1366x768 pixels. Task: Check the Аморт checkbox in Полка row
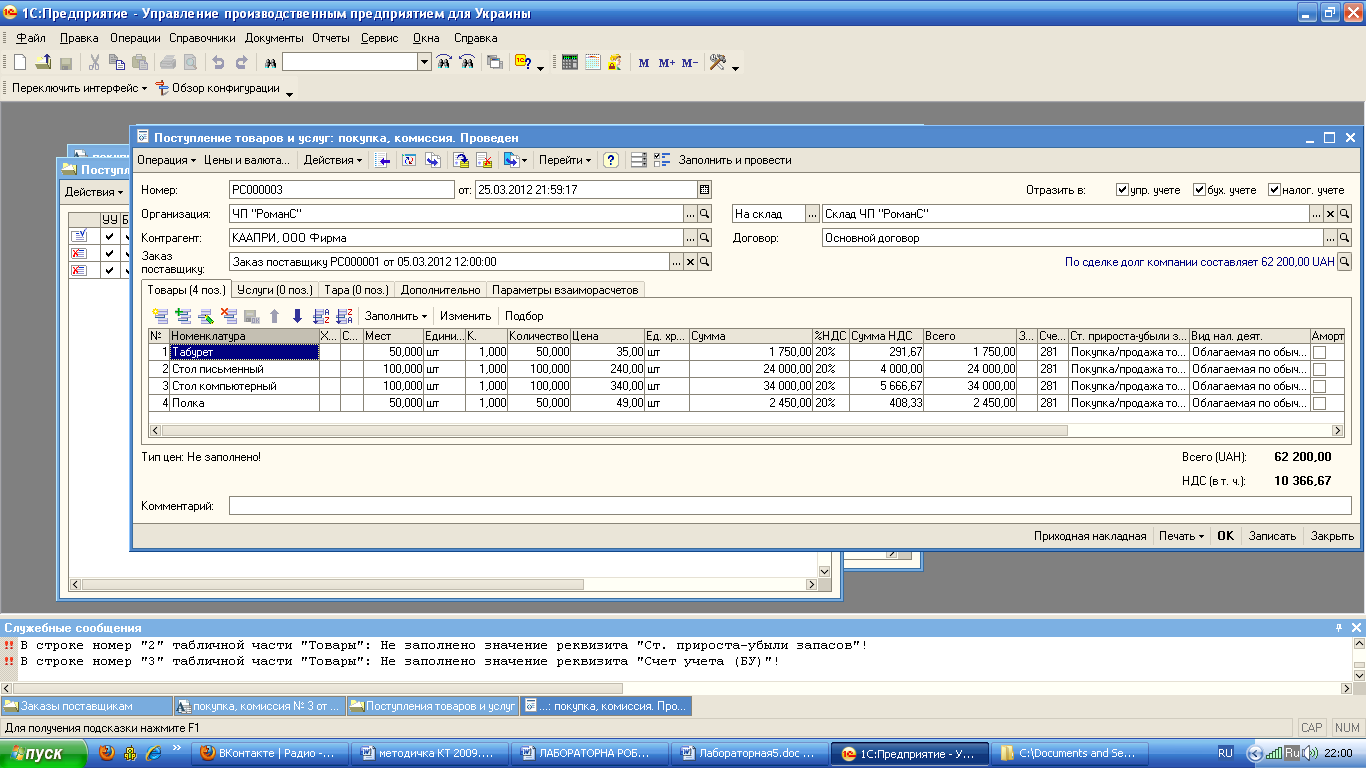click(x=1319, y=404)
